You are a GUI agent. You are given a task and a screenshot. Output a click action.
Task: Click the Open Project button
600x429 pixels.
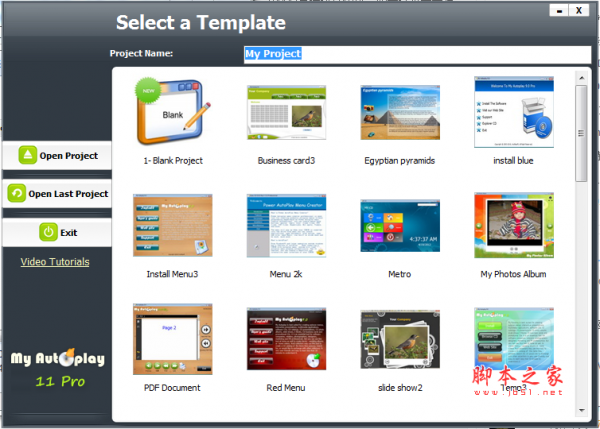[x=57, y=155]
